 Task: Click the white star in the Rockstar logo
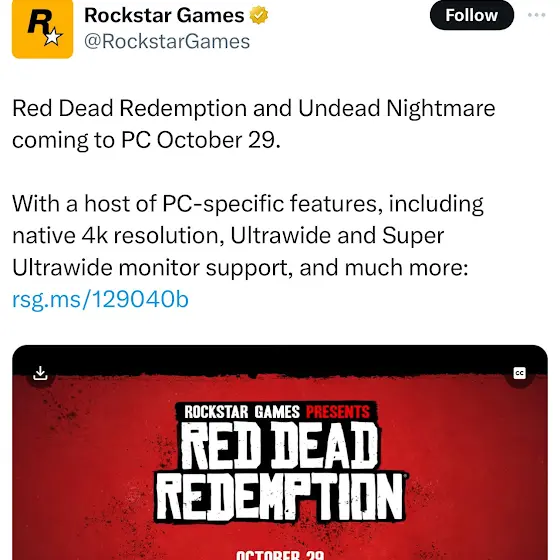[53, 37]
